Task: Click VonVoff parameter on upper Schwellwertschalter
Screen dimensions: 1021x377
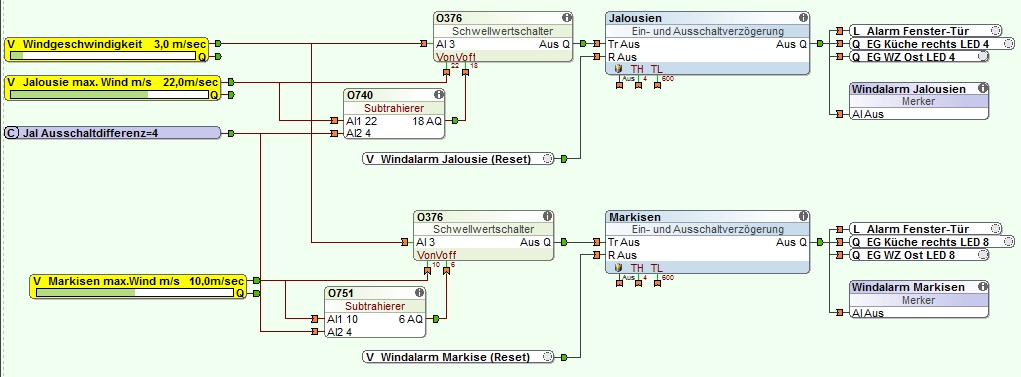Action: tap(456, 57)
